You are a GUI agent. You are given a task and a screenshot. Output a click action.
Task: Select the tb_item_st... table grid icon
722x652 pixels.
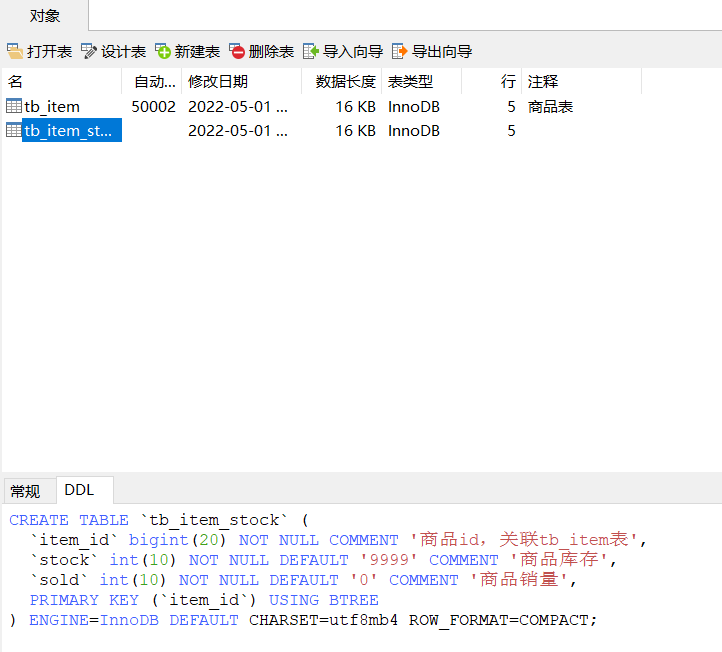(14, 130)
